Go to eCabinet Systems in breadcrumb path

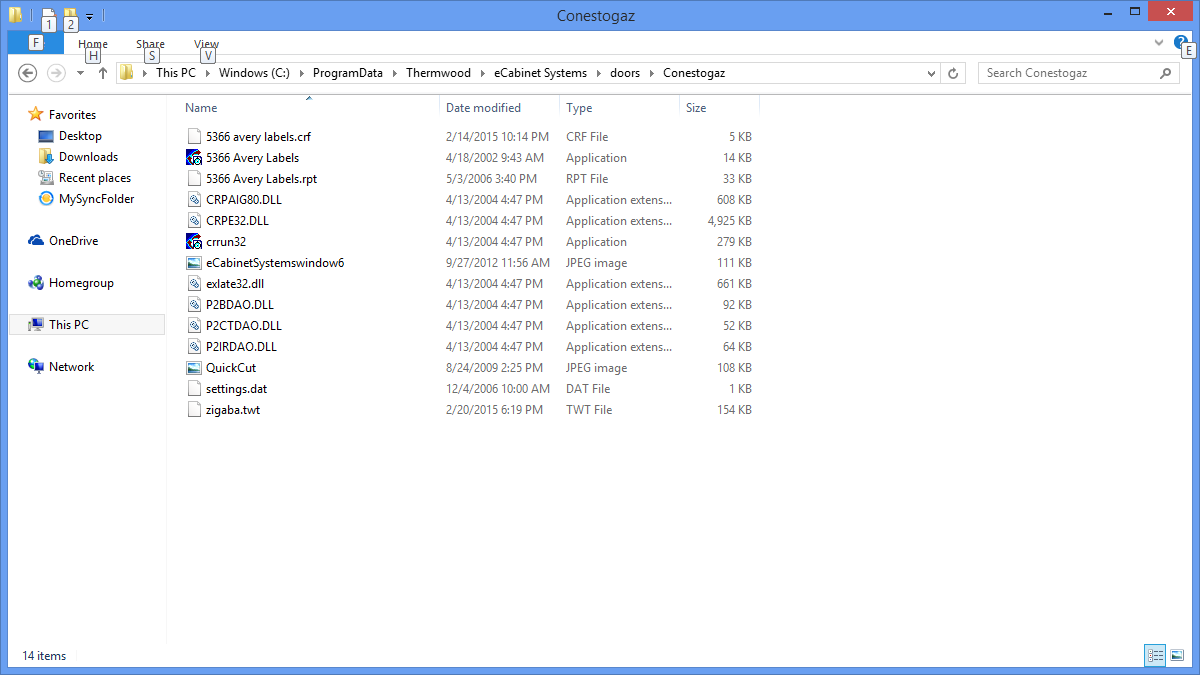point(540,73)
